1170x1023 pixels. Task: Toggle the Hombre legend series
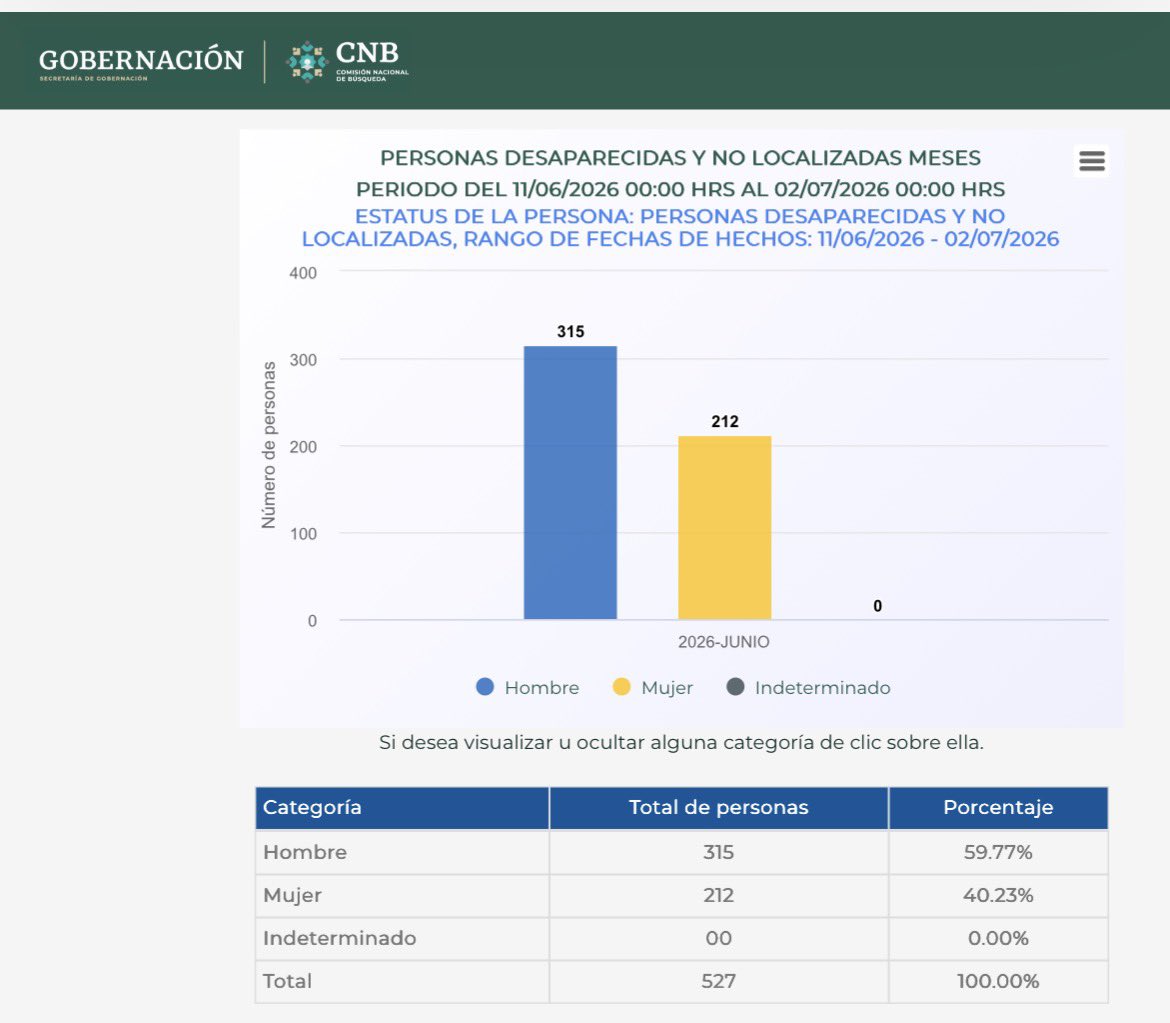click(x=528, y=687)
